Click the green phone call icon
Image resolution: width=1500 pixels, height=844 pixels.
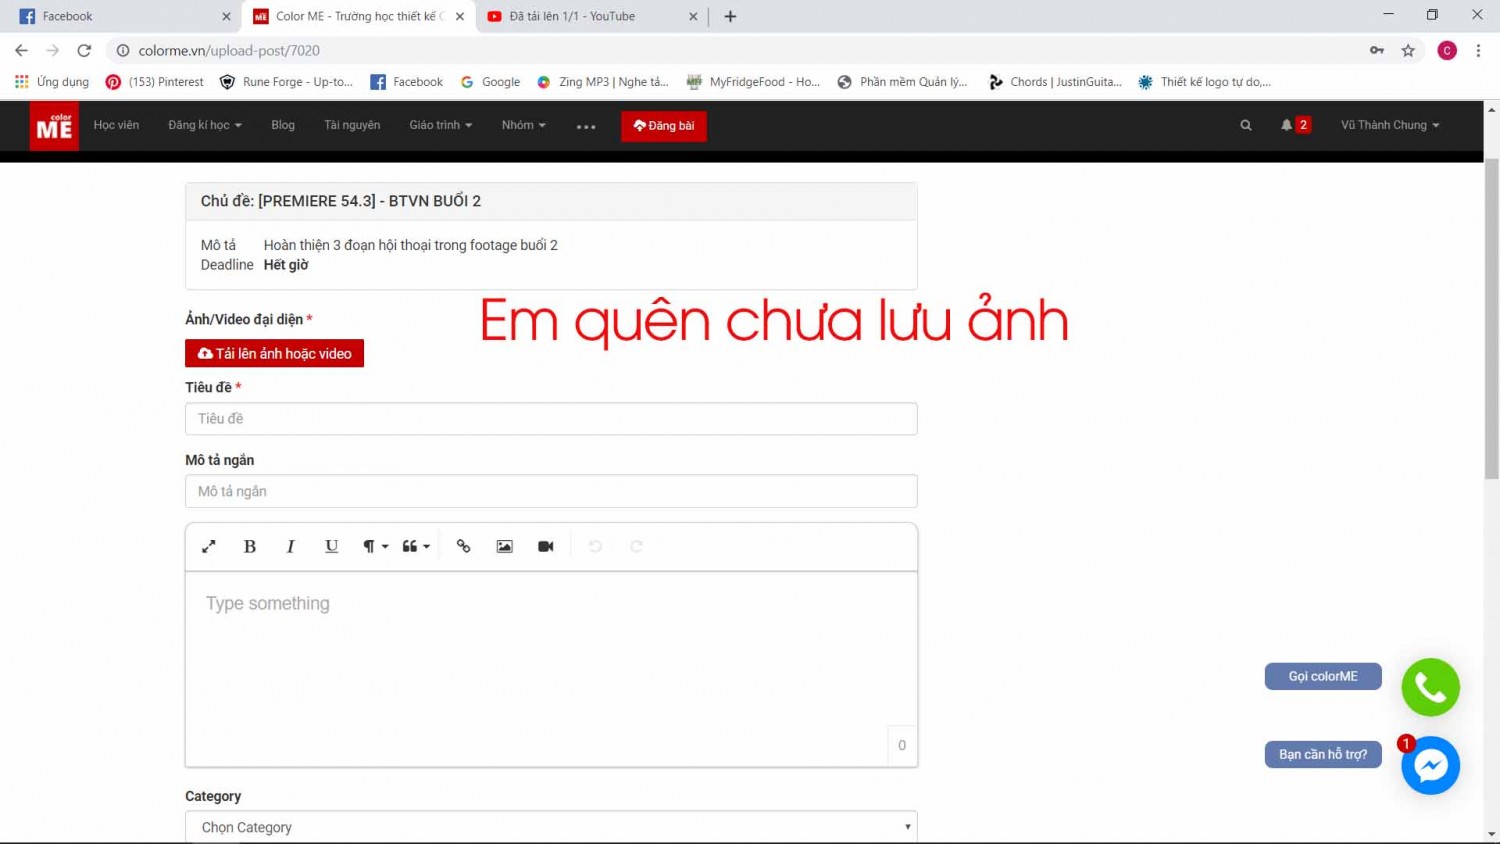[1431, 687]
